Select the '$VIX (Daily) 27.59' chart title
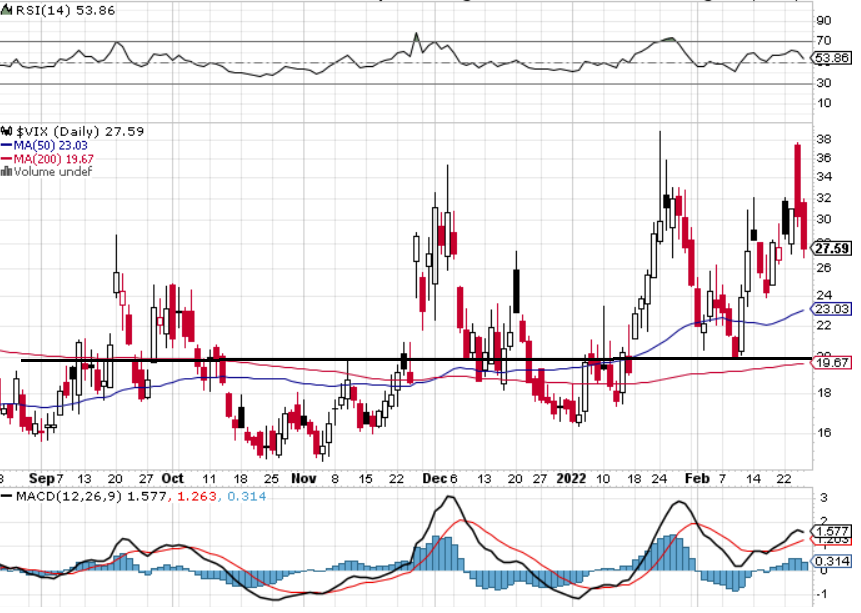This screenshot has width=861, height=613. pos(80,131)
